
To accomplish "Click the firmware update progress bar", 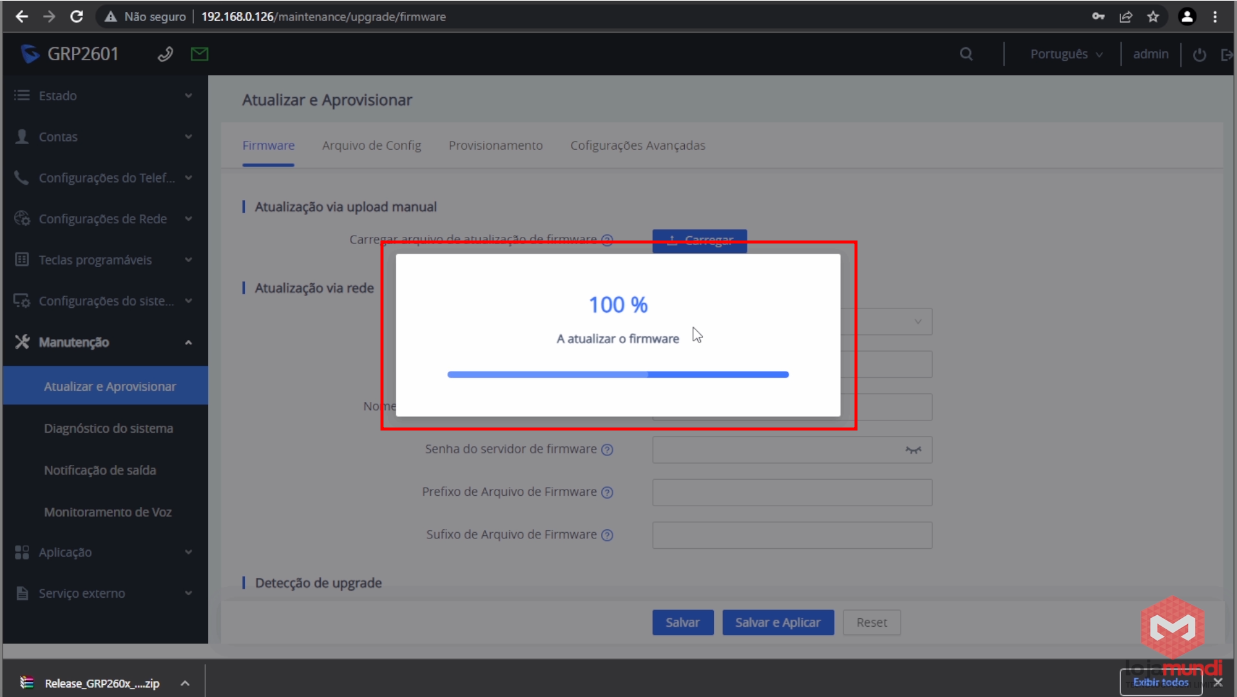I will click(618, 375).
